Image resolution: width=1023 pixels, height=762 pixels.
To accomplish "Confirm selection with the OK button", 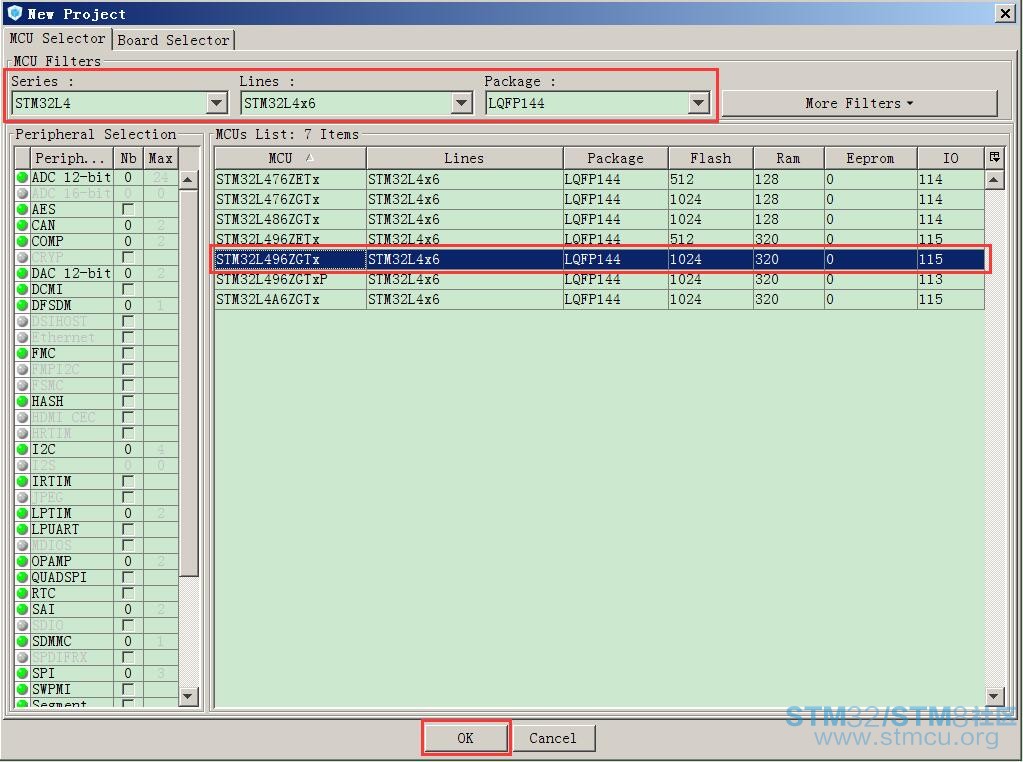I will 465,738.
